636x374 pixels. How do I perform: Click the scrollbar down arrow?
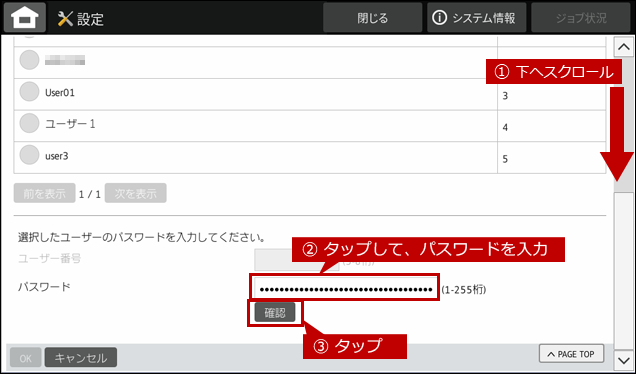coord(624,359)
